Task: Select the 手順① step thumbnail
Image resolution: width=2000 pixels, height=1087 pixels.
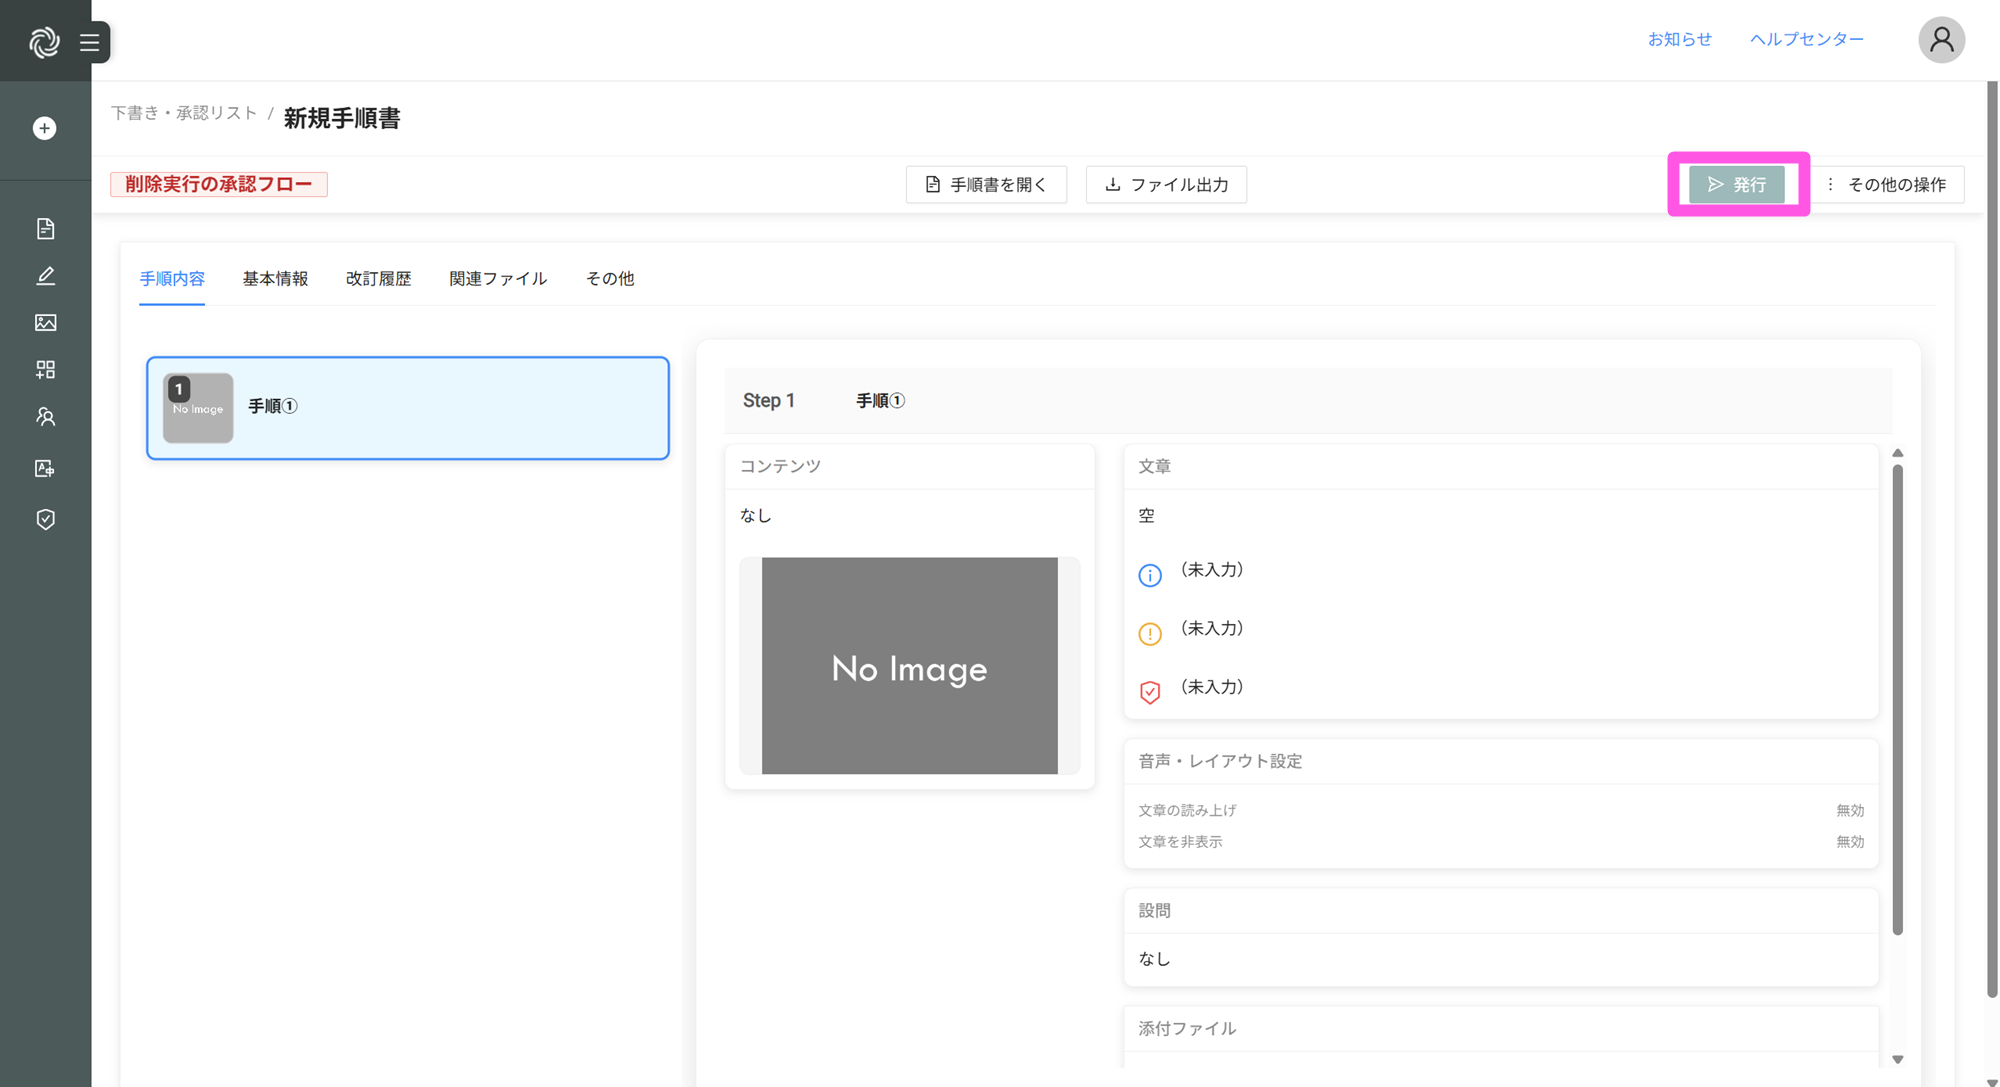Action: tap(198, 408)
